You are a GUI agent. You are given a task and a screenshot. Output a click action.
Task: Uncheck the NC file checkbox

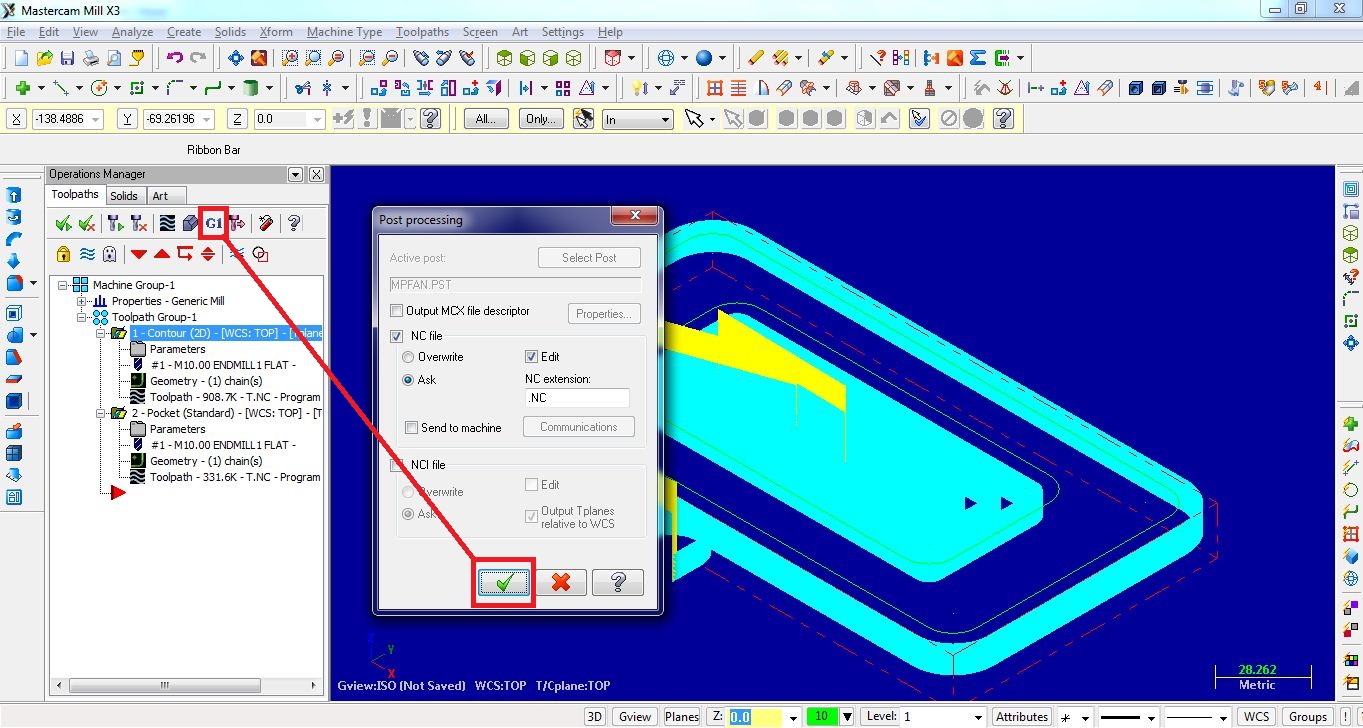397,336
